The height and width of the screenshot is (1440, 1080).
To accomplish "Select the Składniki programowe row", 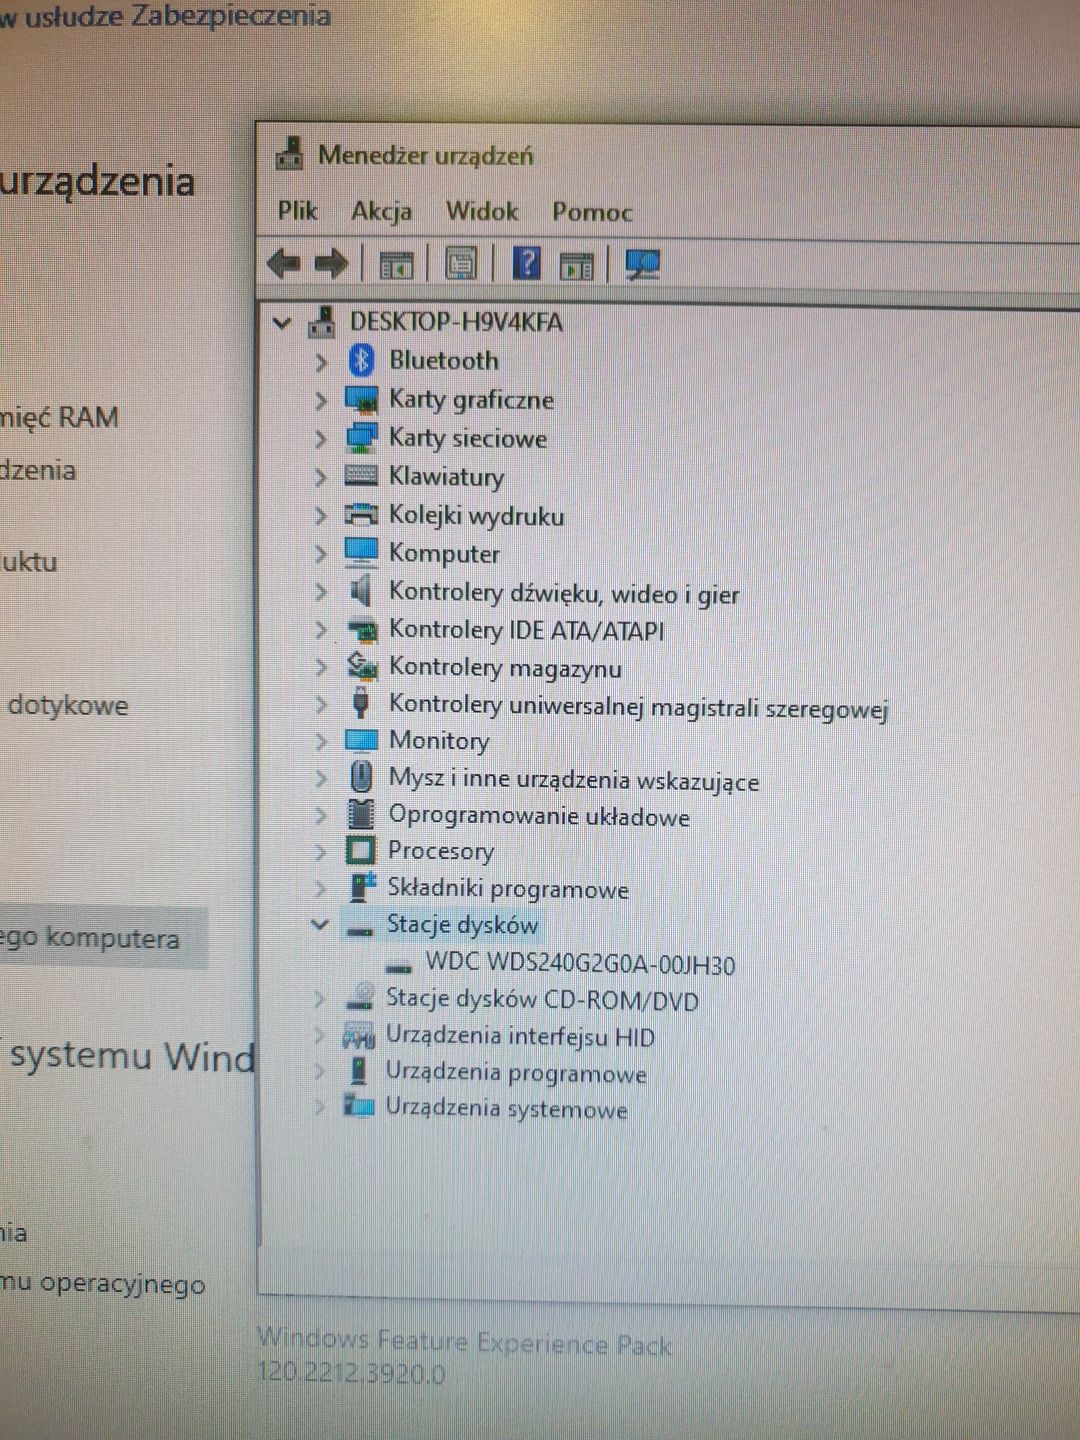I will tap(508, 888).
